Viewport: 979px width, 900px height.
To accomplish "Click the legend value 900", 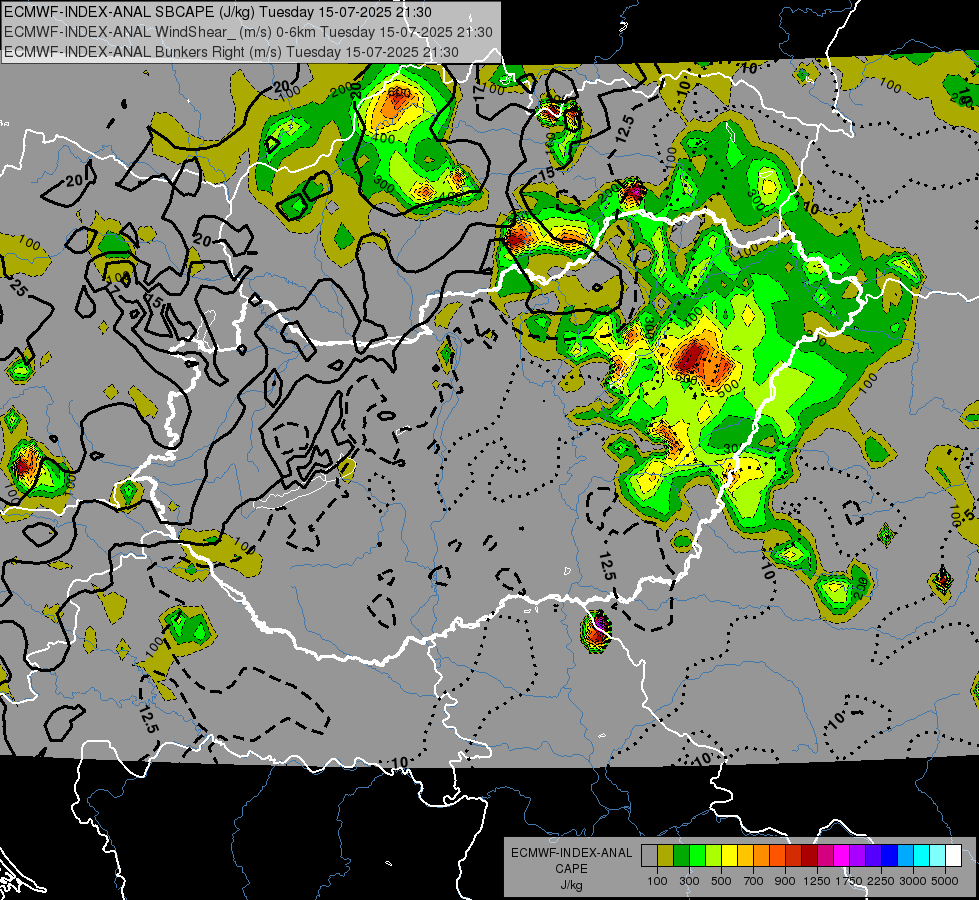I will point(785,881).
